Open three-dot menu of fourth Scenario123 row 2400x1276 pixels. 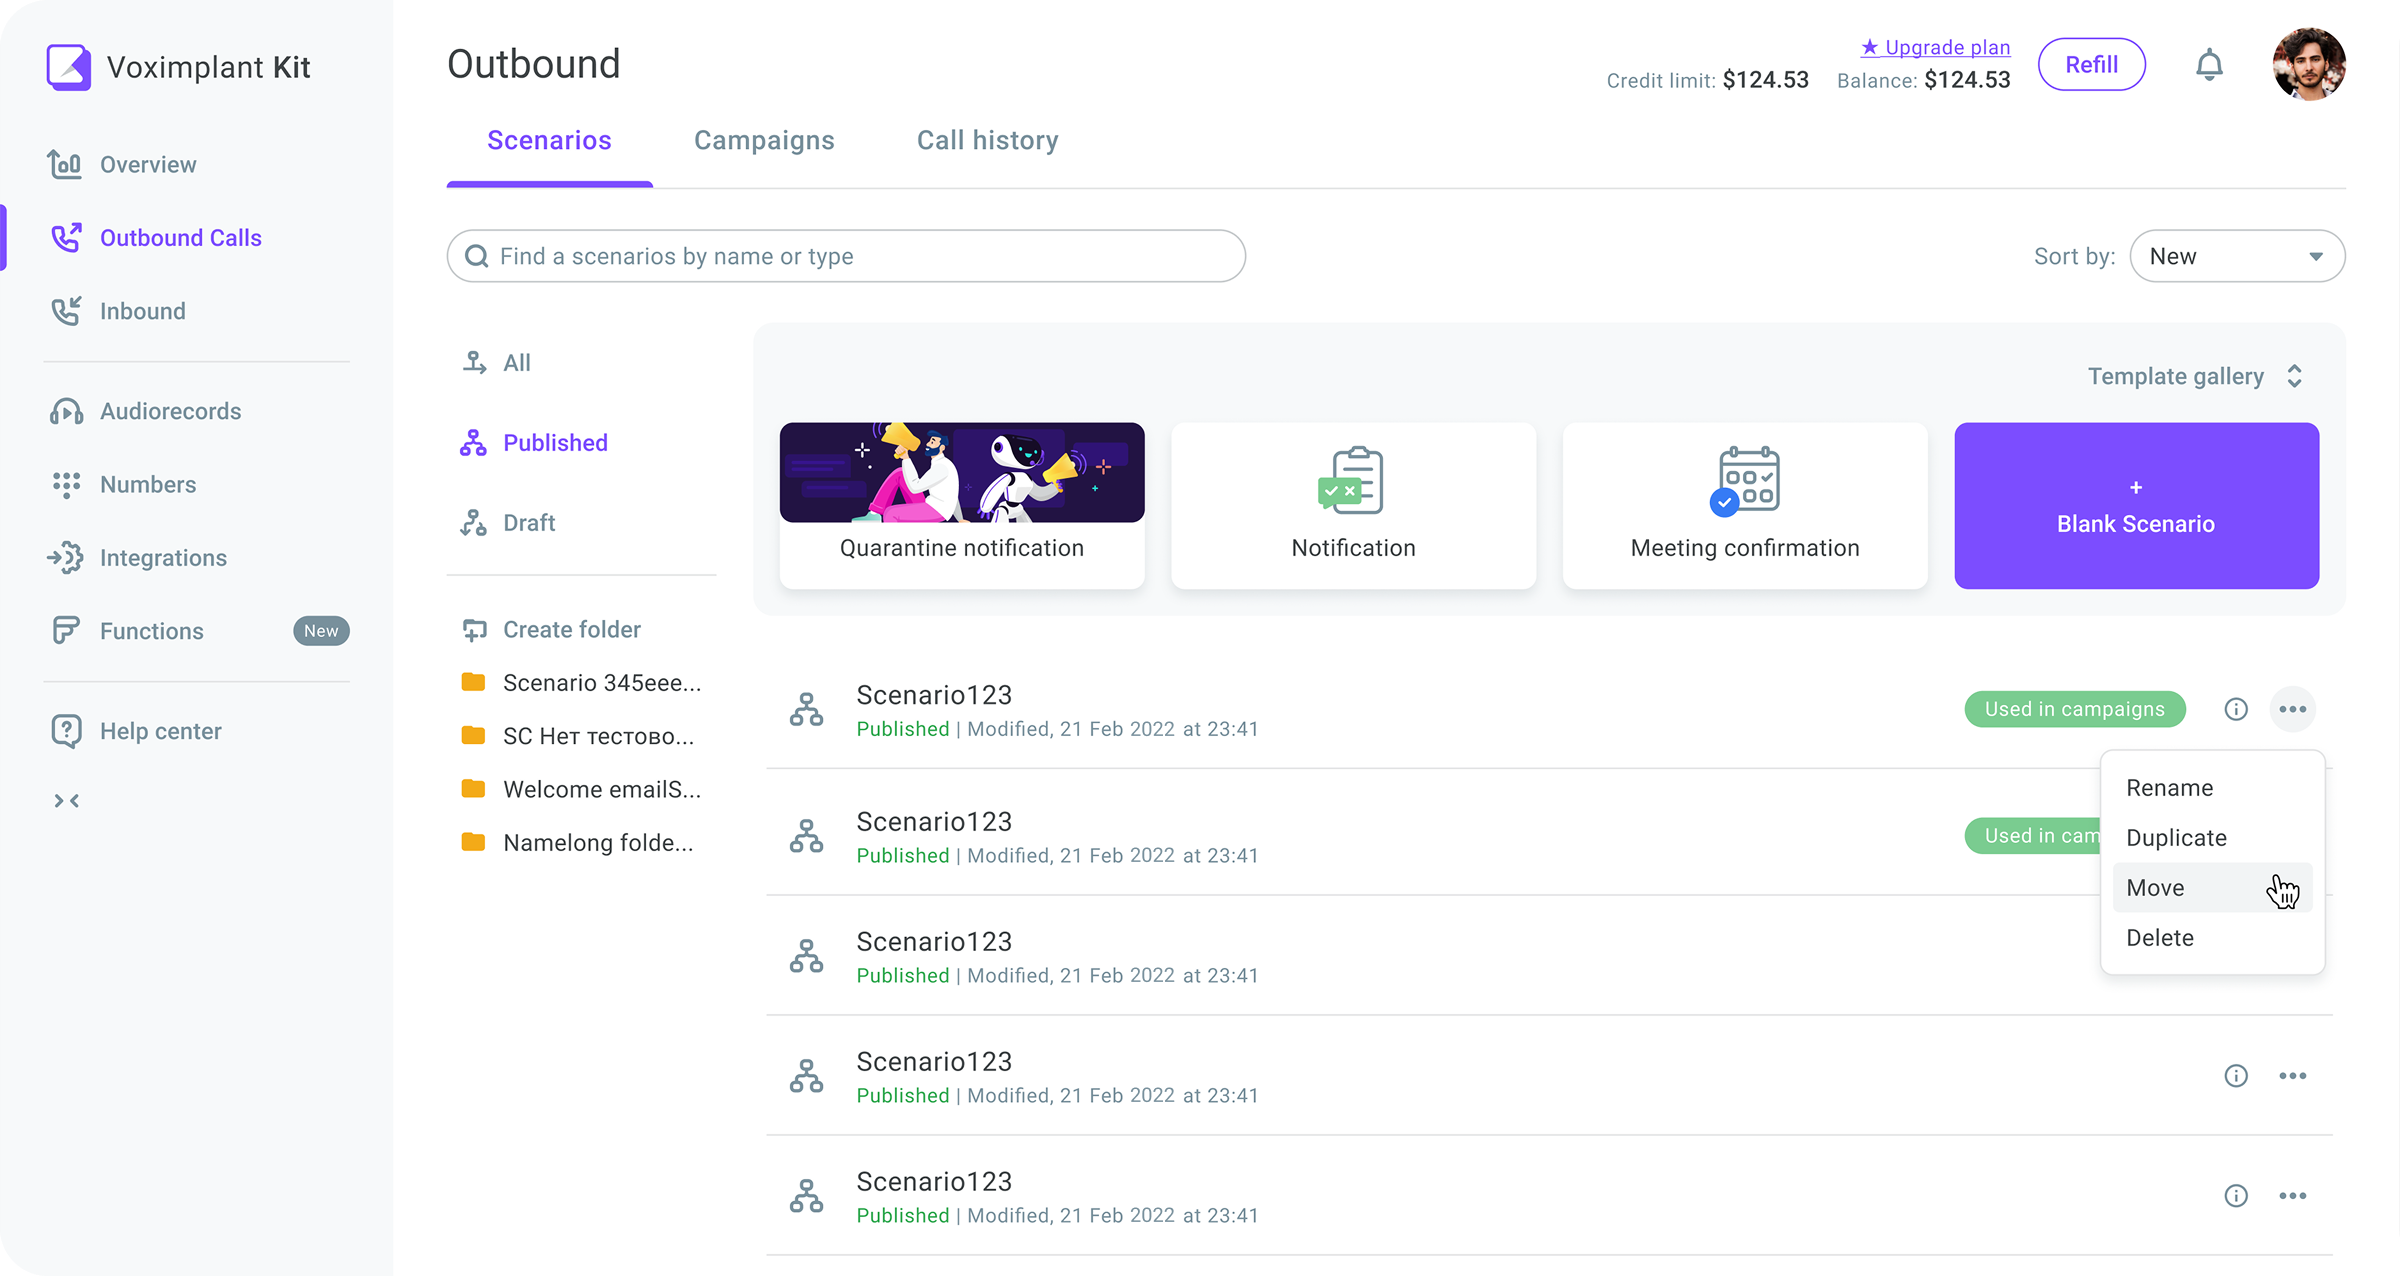point(2293,1076)
